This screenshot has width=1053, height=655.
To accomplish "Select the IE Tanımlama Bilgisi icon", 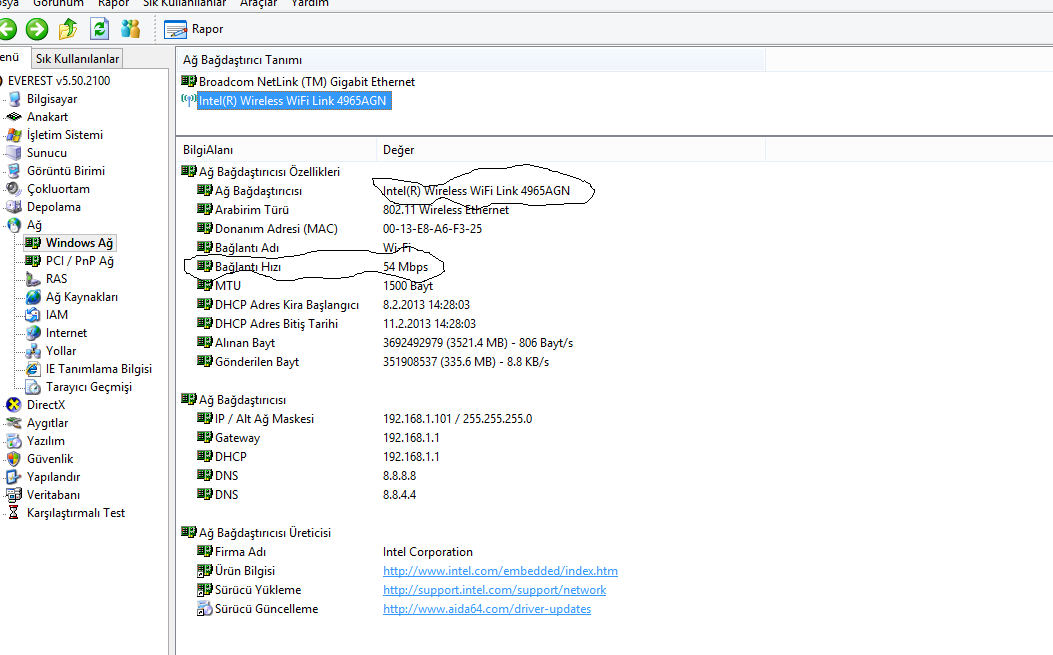I will click(33, 369).
